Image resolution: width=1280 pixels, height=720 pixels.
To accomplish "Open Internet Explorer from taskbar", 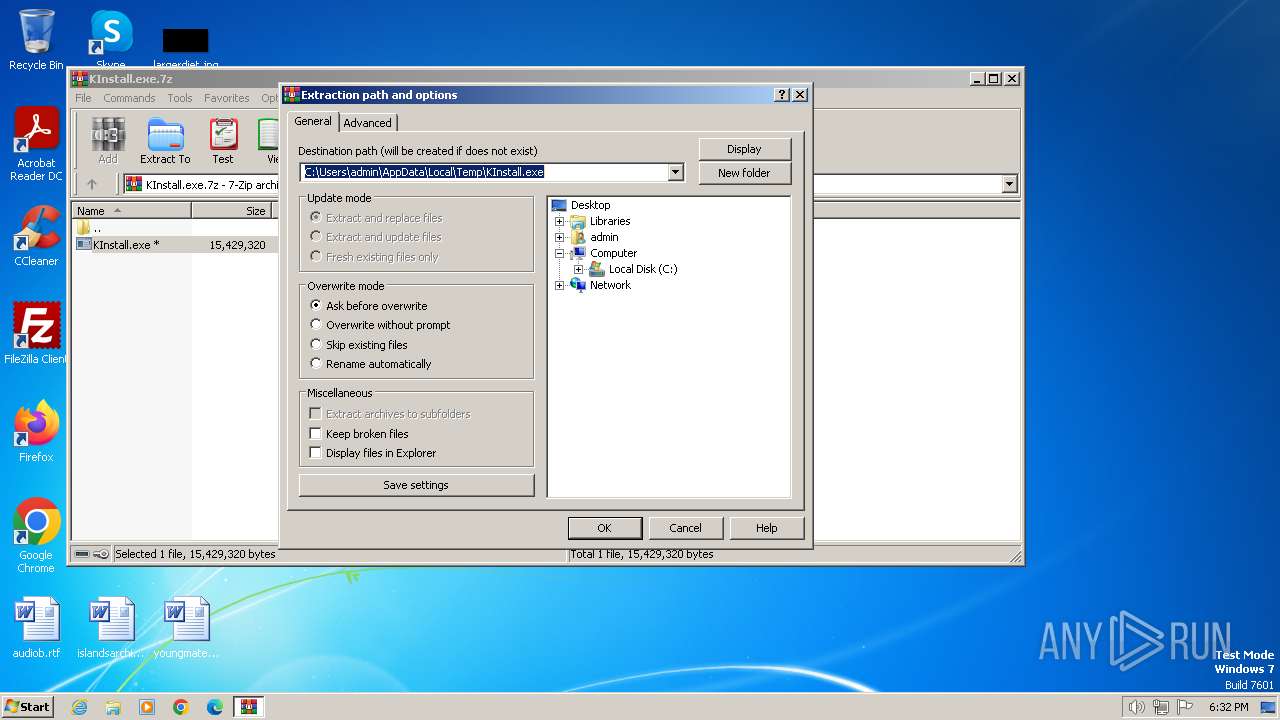I will 79,707.
